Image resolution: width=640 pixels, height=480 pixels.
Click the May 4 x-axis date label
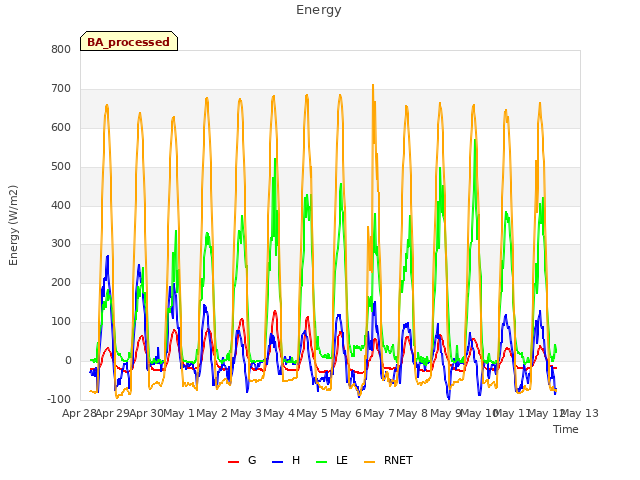[279, 414]
